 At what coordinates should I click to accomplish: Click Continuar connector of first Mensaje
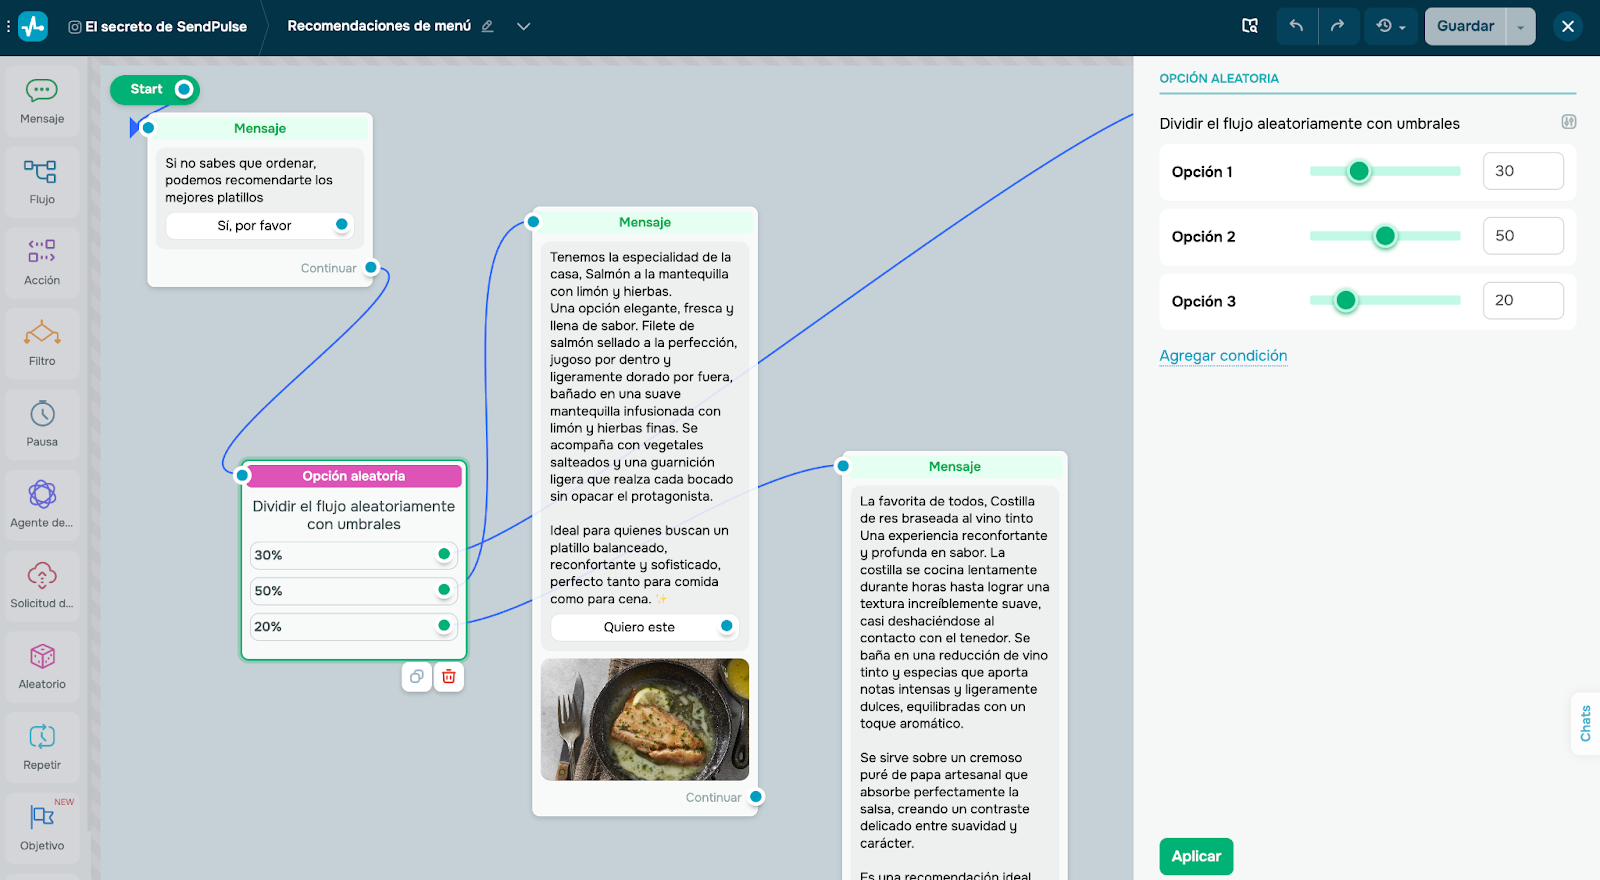tap(371, 267)
